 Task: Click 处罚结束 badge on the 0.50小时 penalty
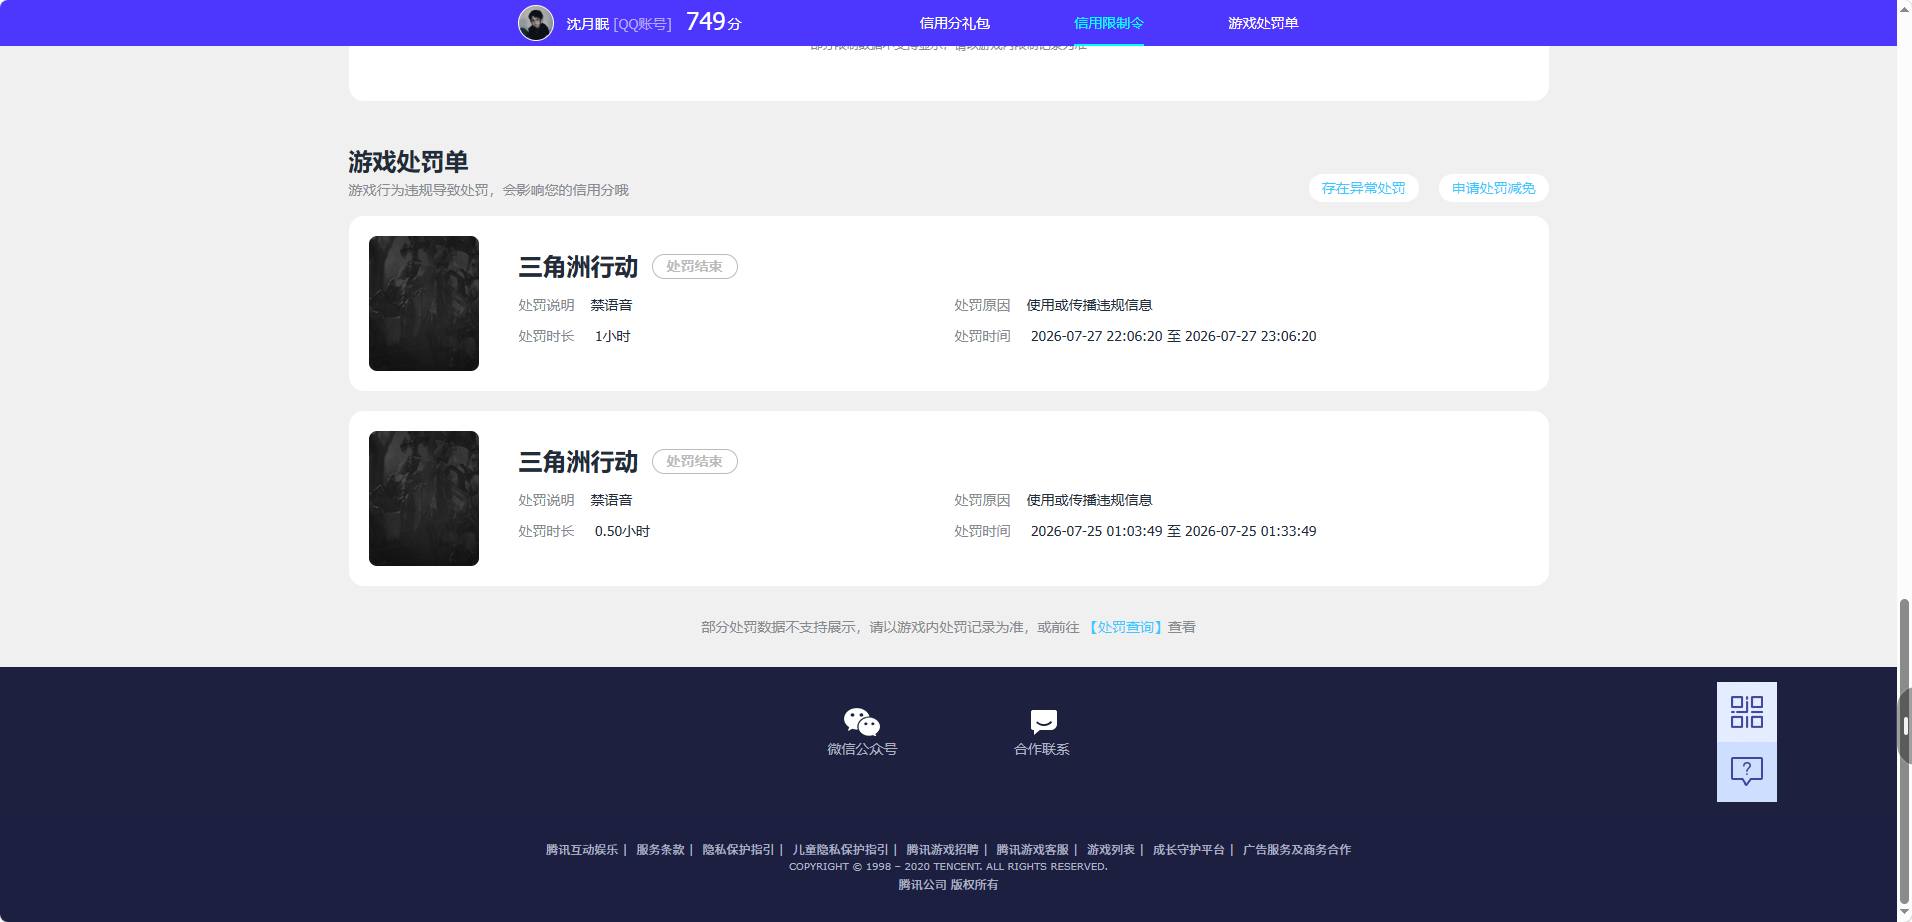tap(694, 461)
